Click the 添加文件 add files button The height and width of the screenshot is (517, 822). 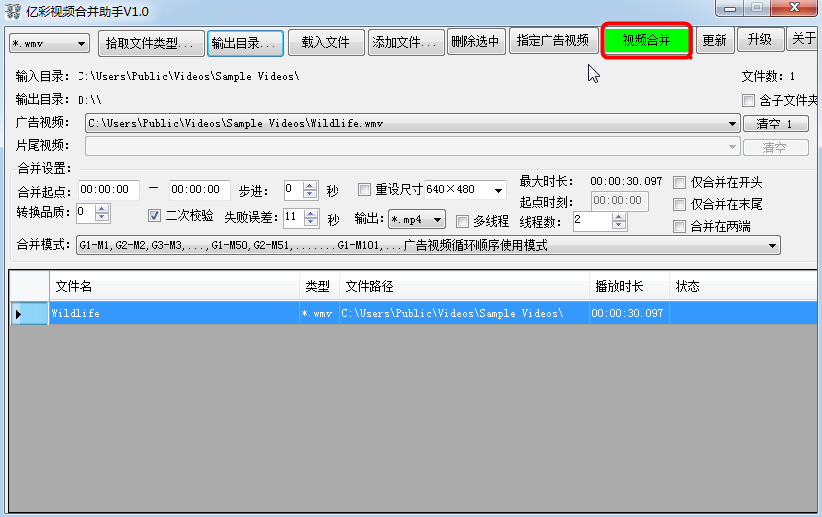click(x=406, y=42)
